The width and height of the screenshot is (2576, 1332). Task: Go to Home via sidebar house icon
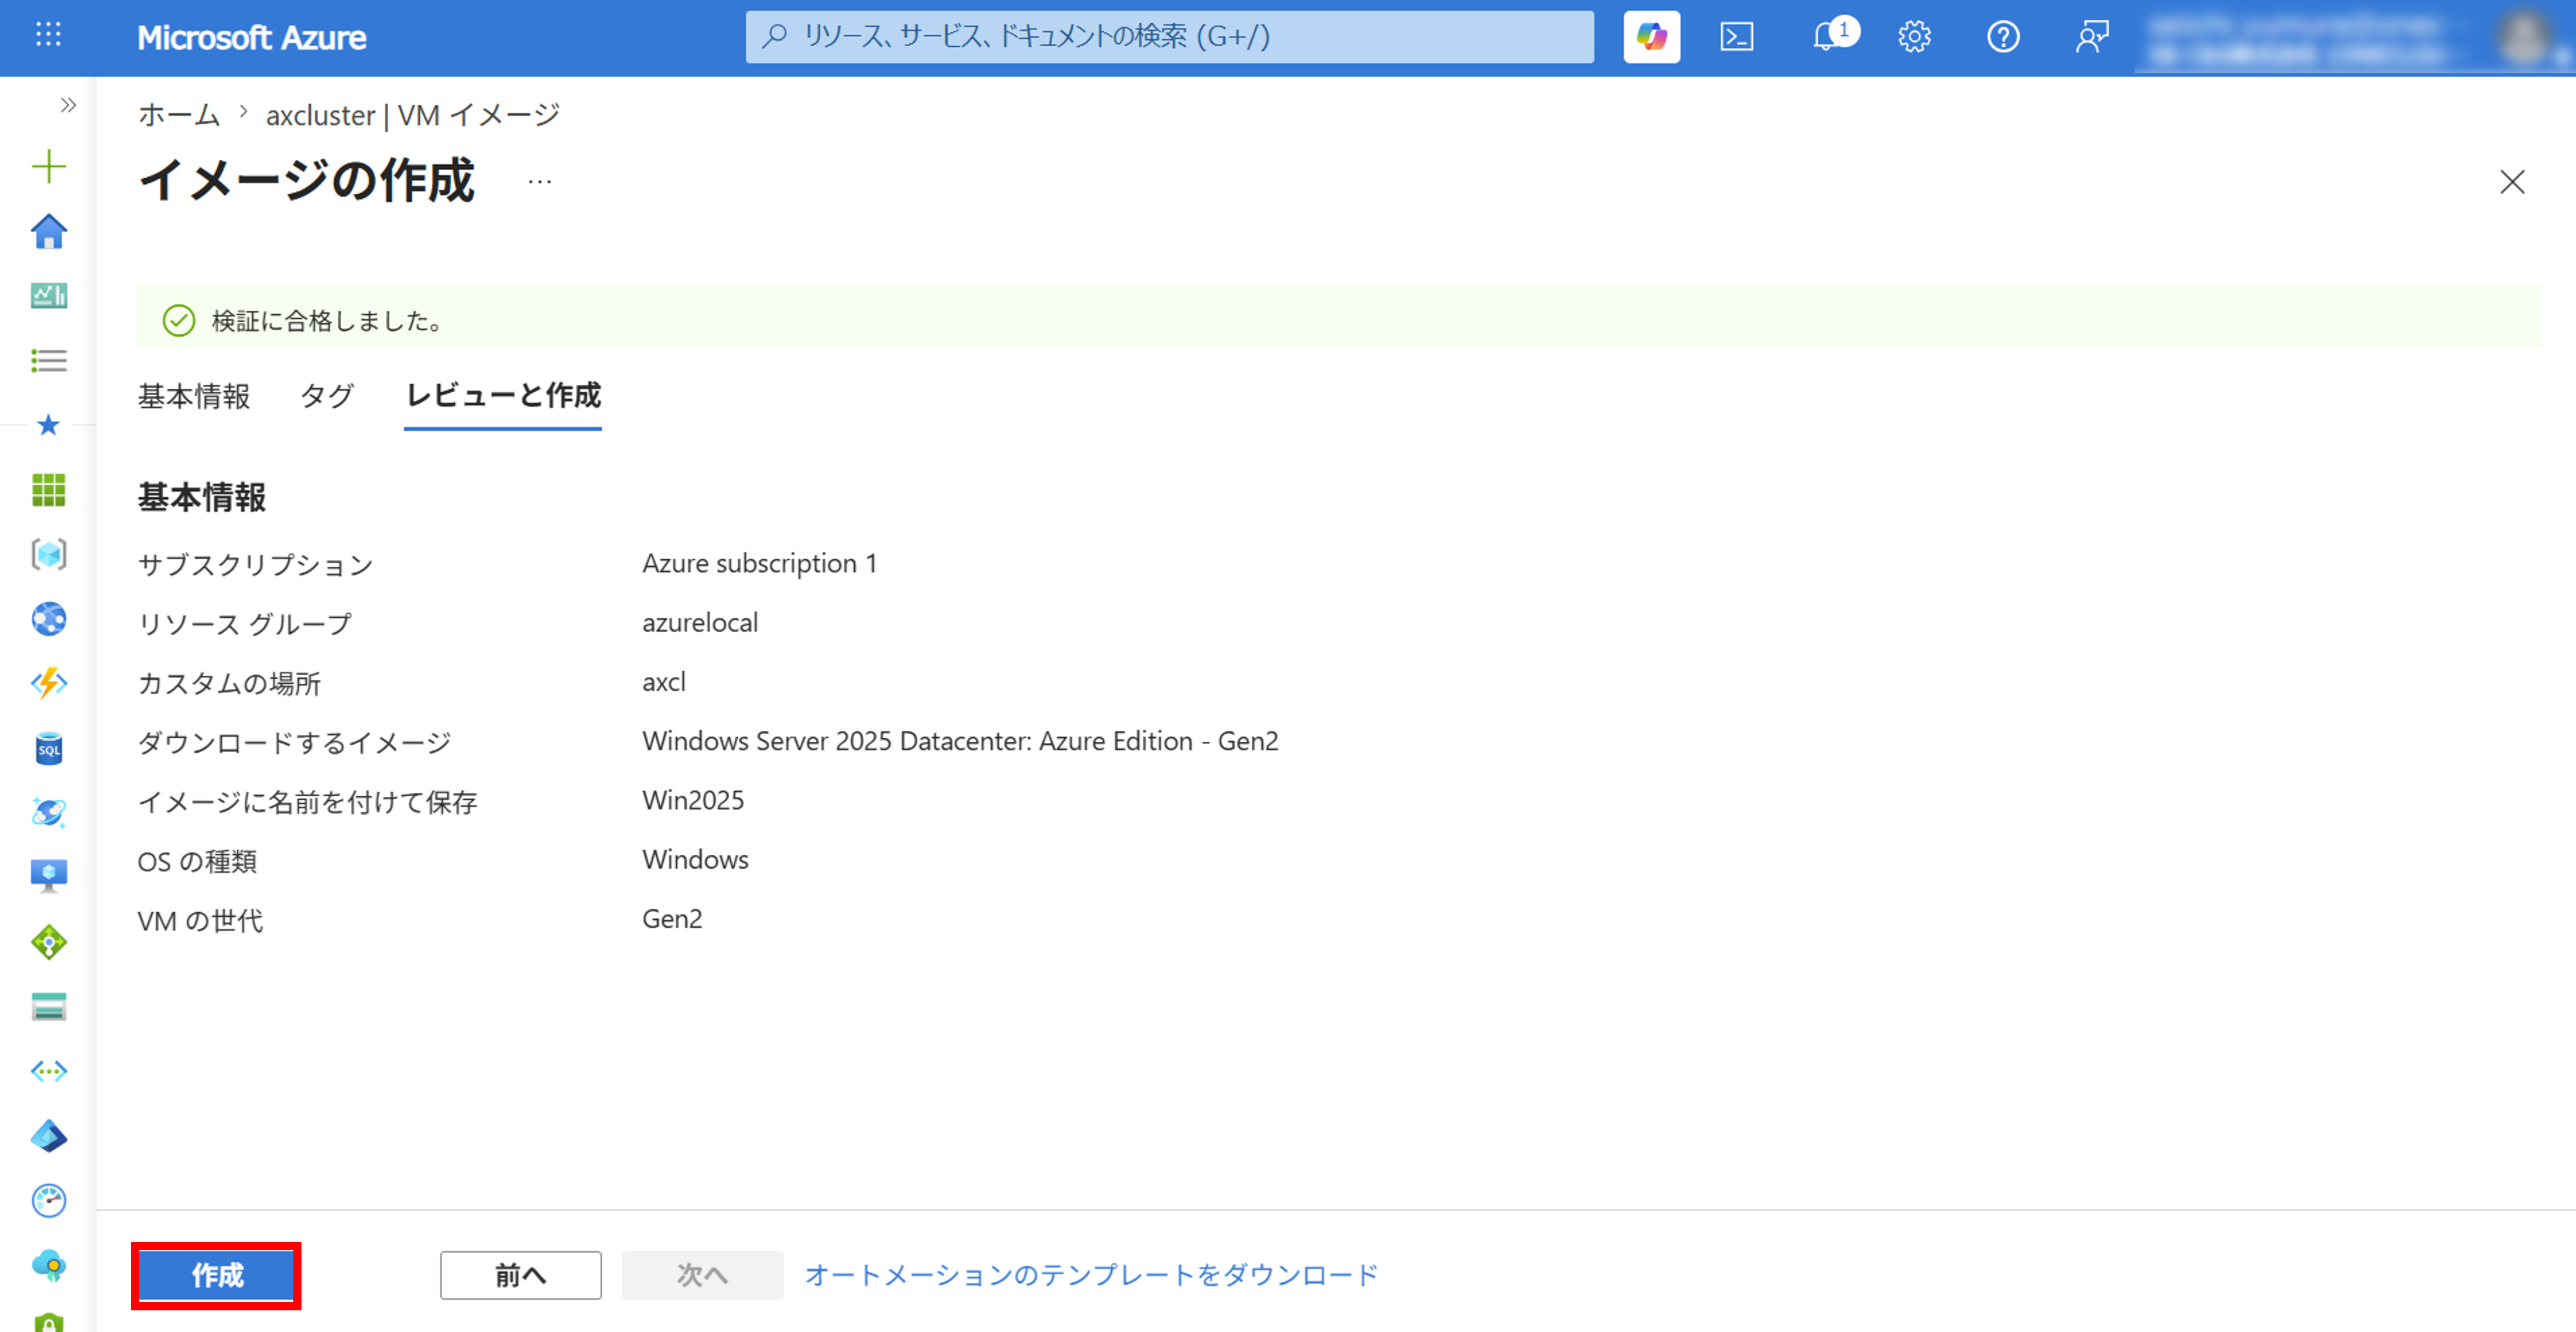pyautogui.click(x=48, y=231)
